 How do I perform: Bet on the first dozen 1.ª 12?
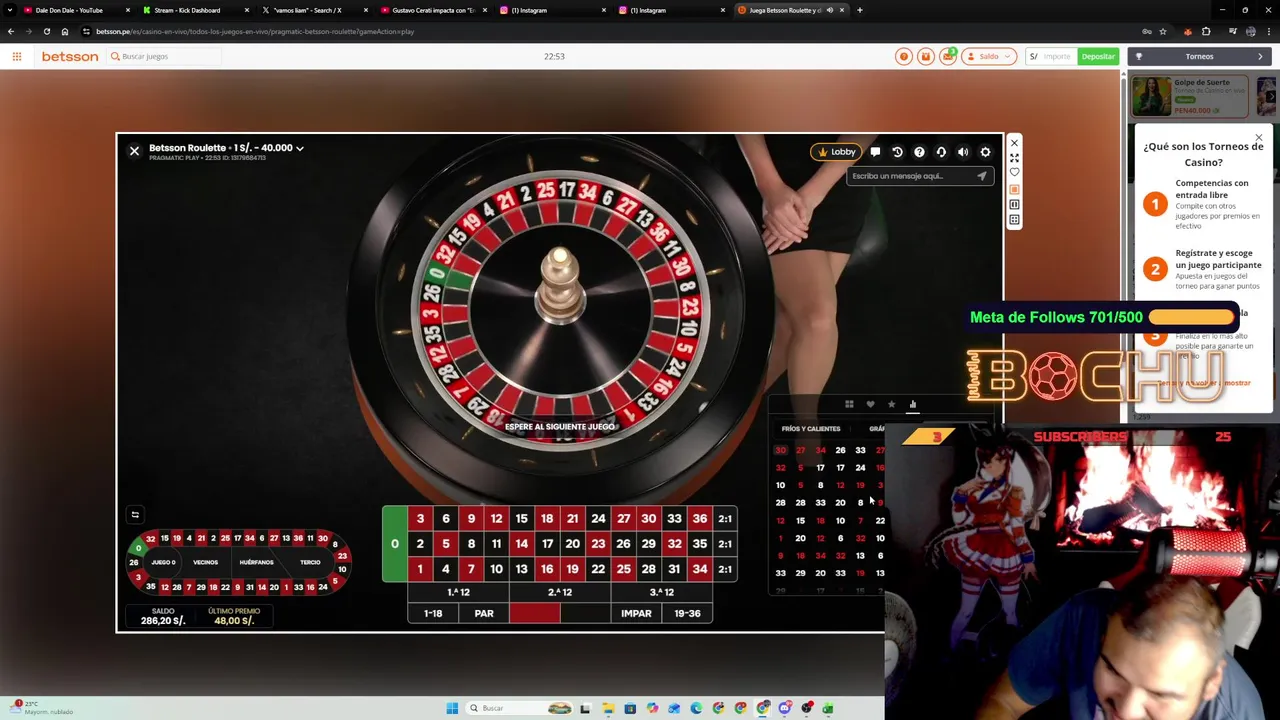click(458, 592)
